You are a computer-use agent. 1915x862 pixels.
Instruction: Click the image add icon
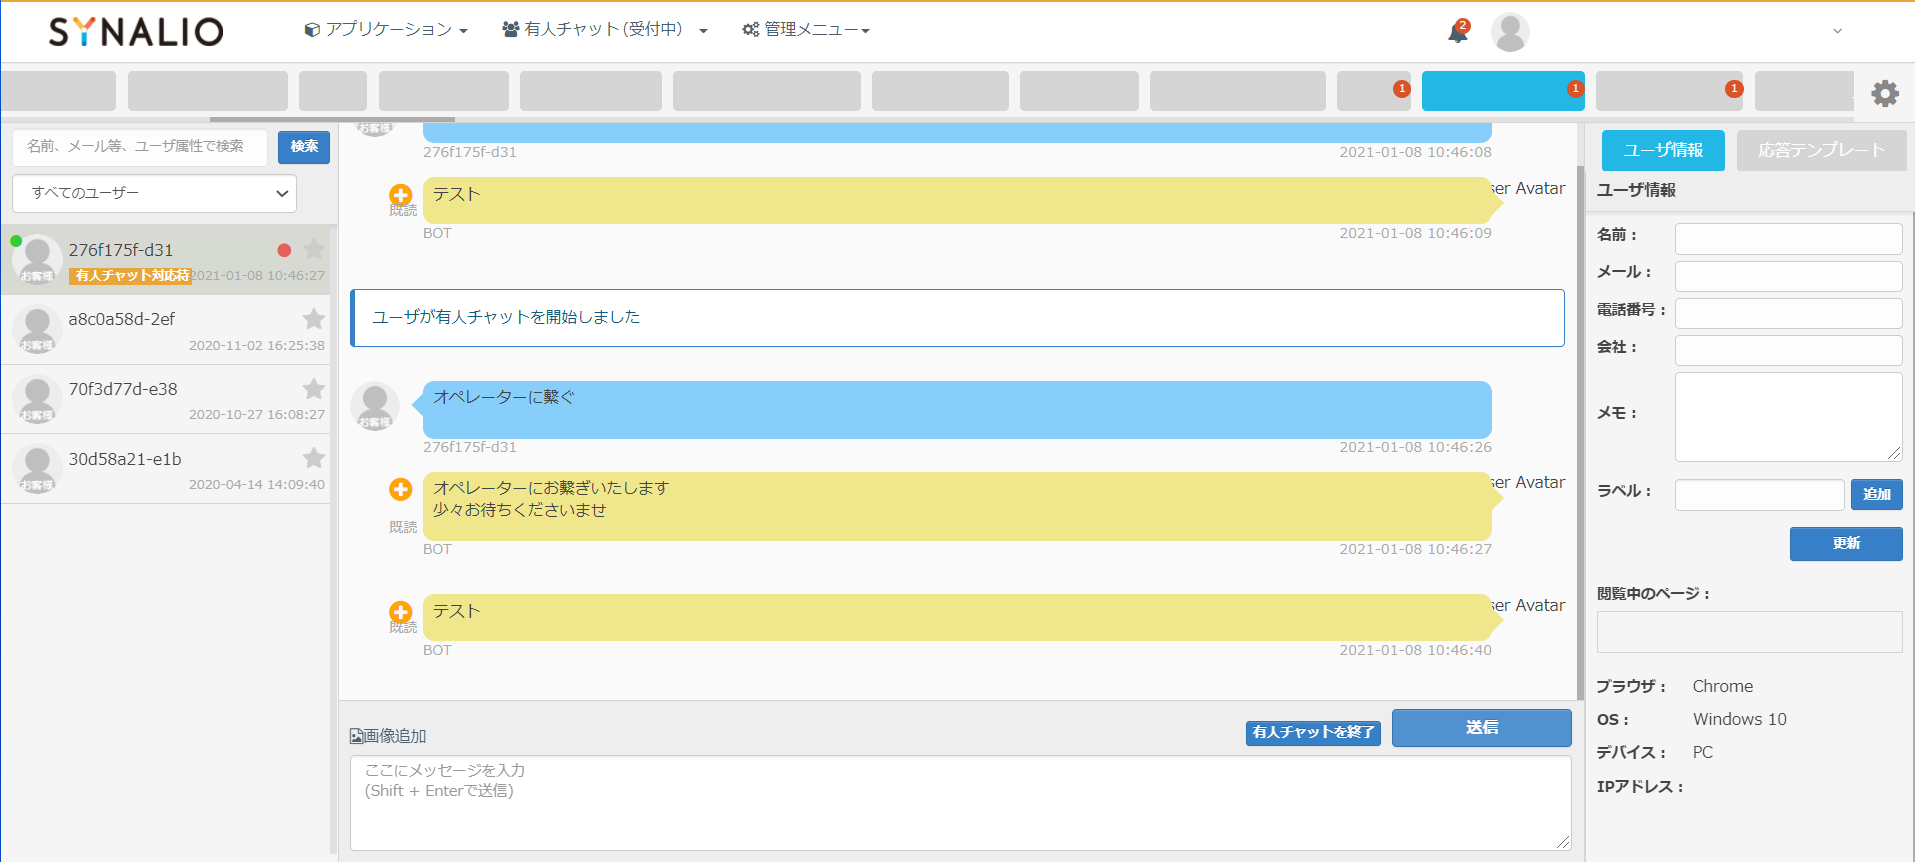point(357,736)
